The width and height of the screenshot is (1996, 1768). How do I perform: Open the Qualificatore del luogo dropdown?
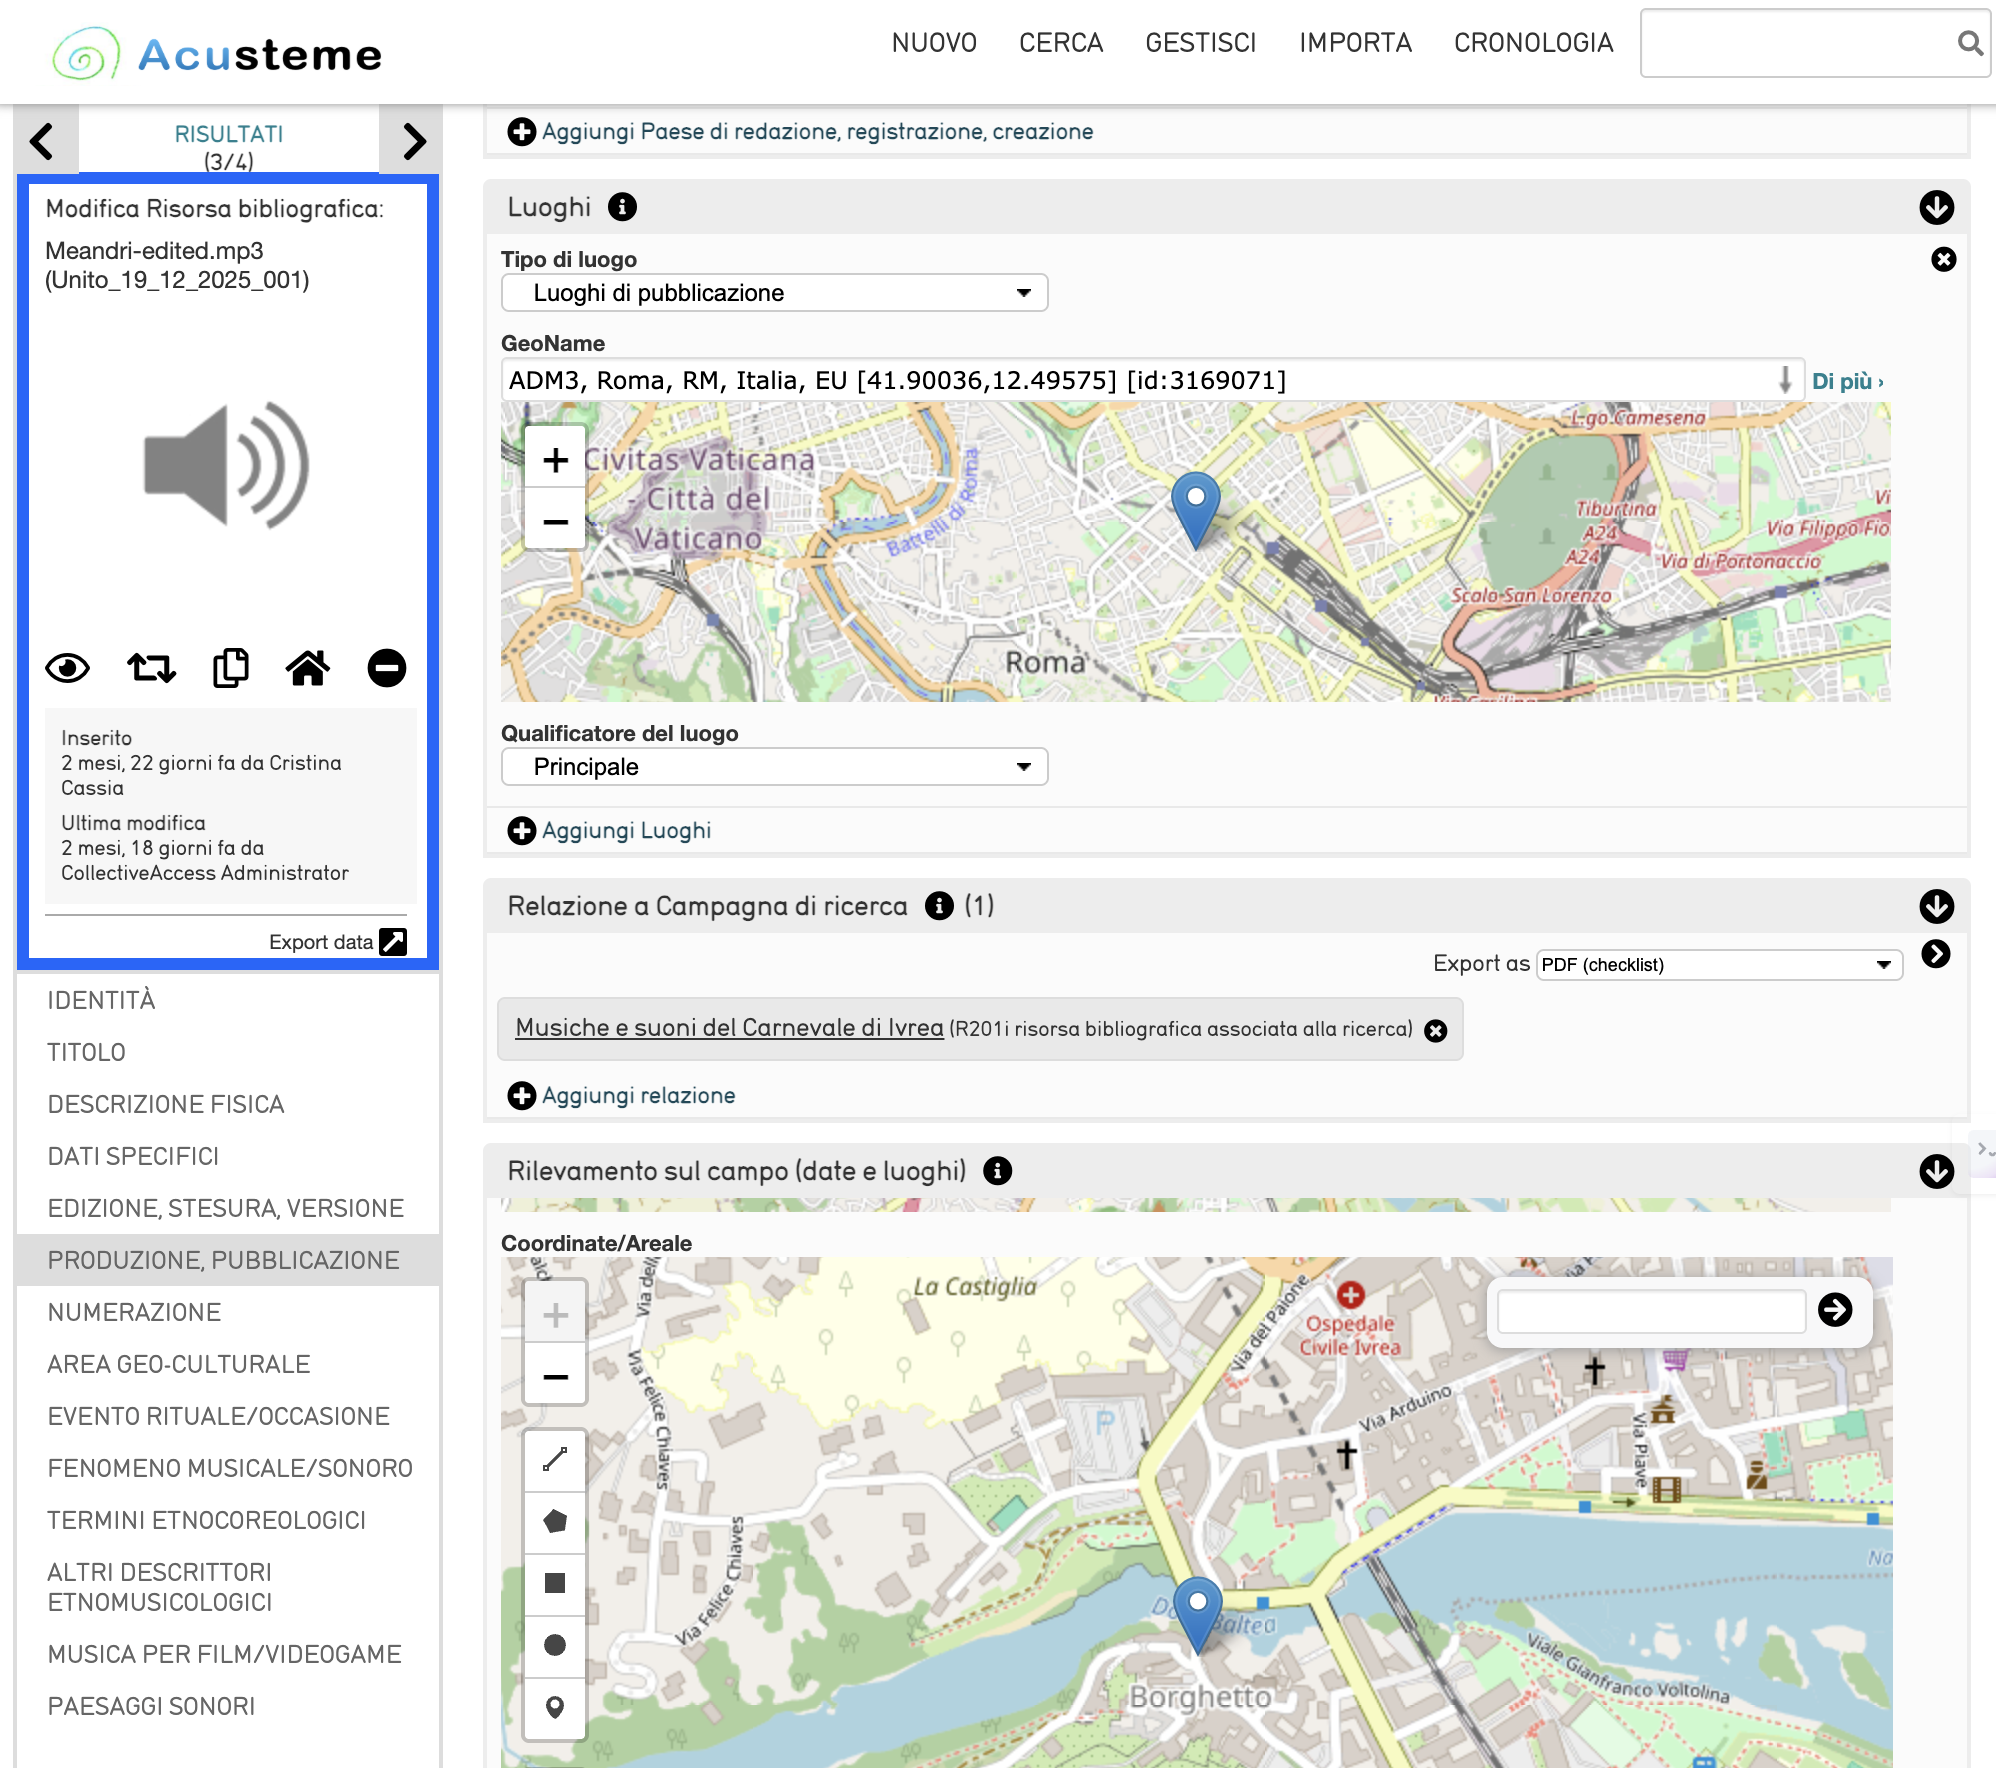774,767
